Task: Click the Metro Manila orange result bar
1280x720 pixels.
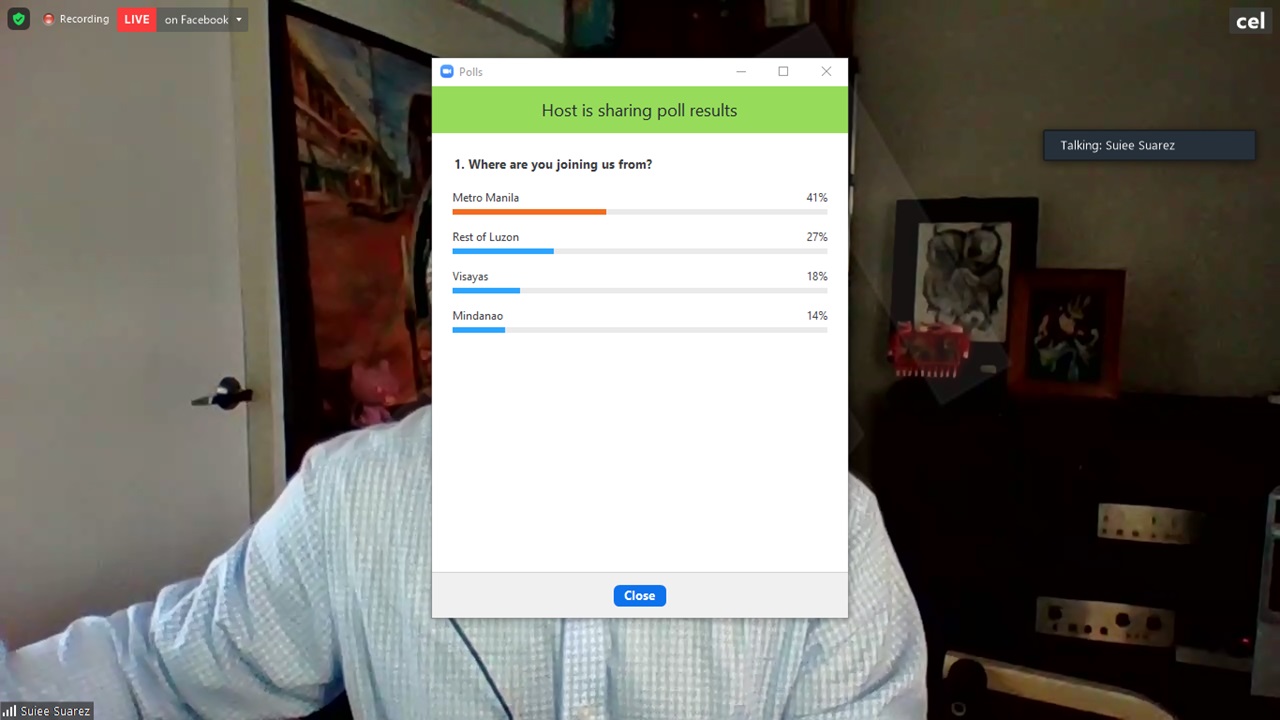Action: tap(529, 212)
